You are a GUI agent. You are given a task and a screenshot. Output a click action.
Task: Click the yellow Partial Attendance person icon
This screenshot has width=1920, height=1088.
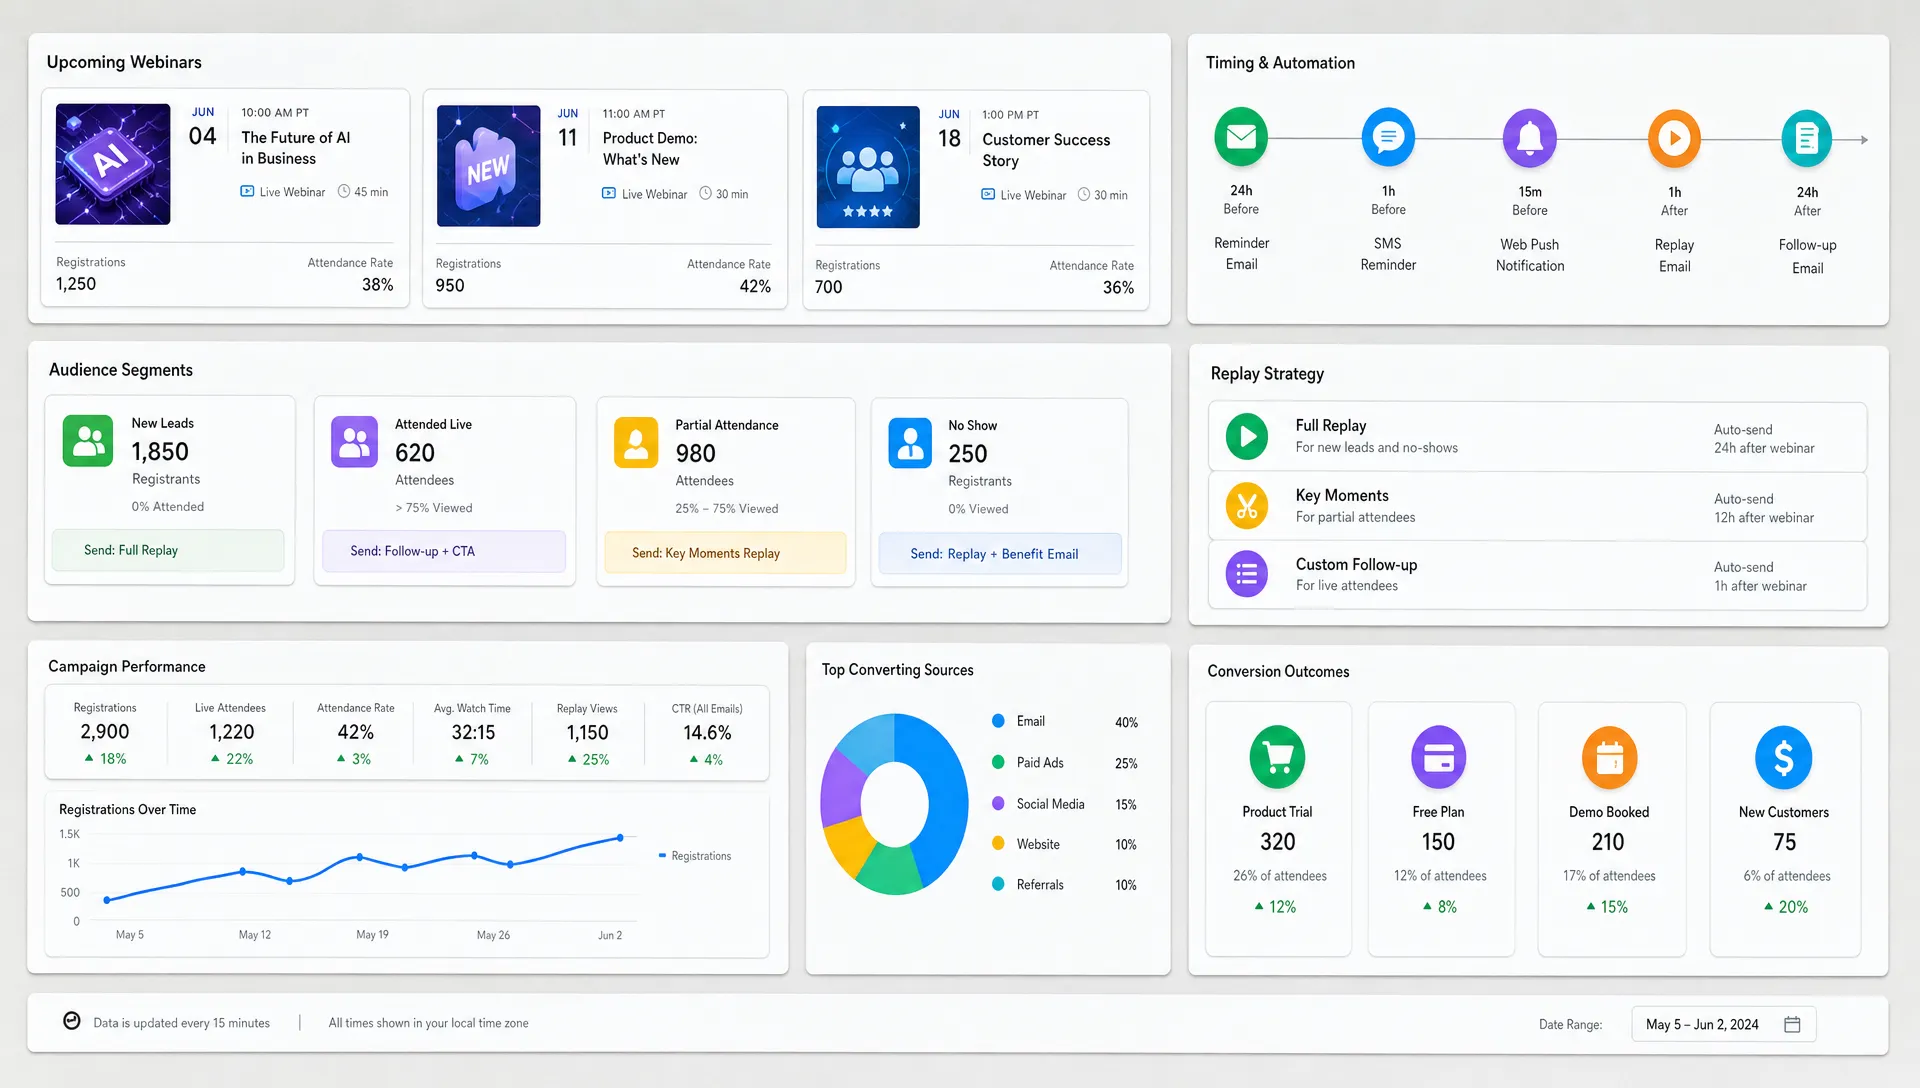(636, 443)
